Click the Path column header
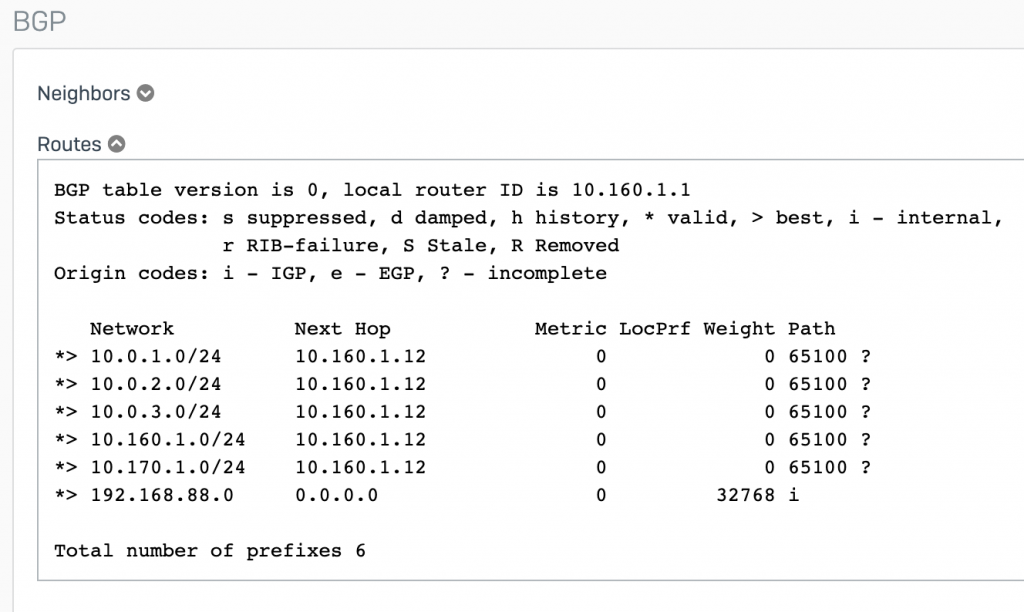 coord(811,329)
